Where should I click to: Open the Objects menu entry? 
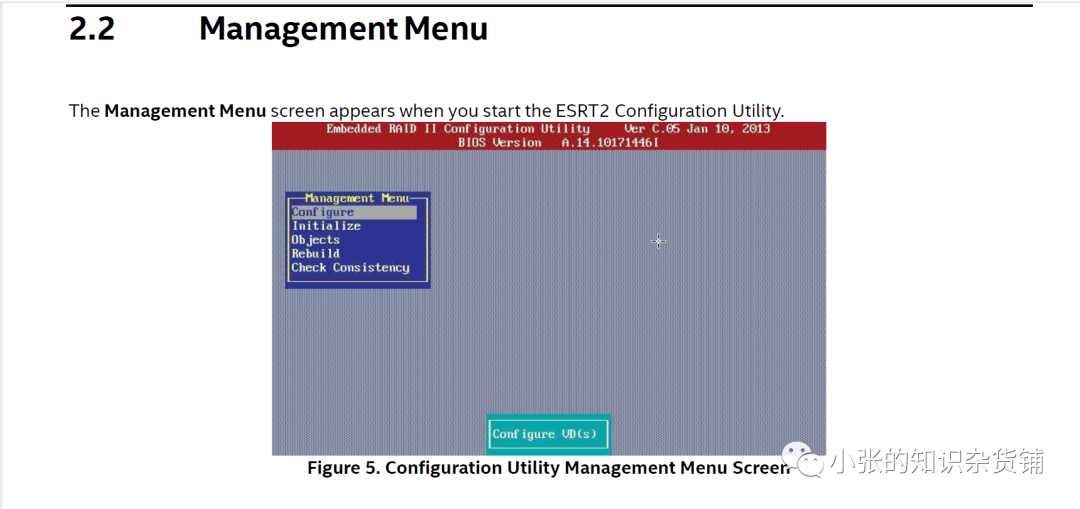point(315,240)
